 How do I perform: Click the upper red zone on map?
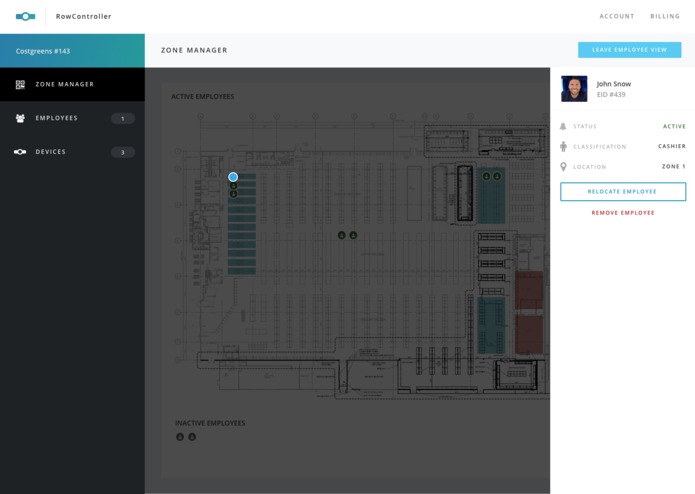(x=529, y=290)
